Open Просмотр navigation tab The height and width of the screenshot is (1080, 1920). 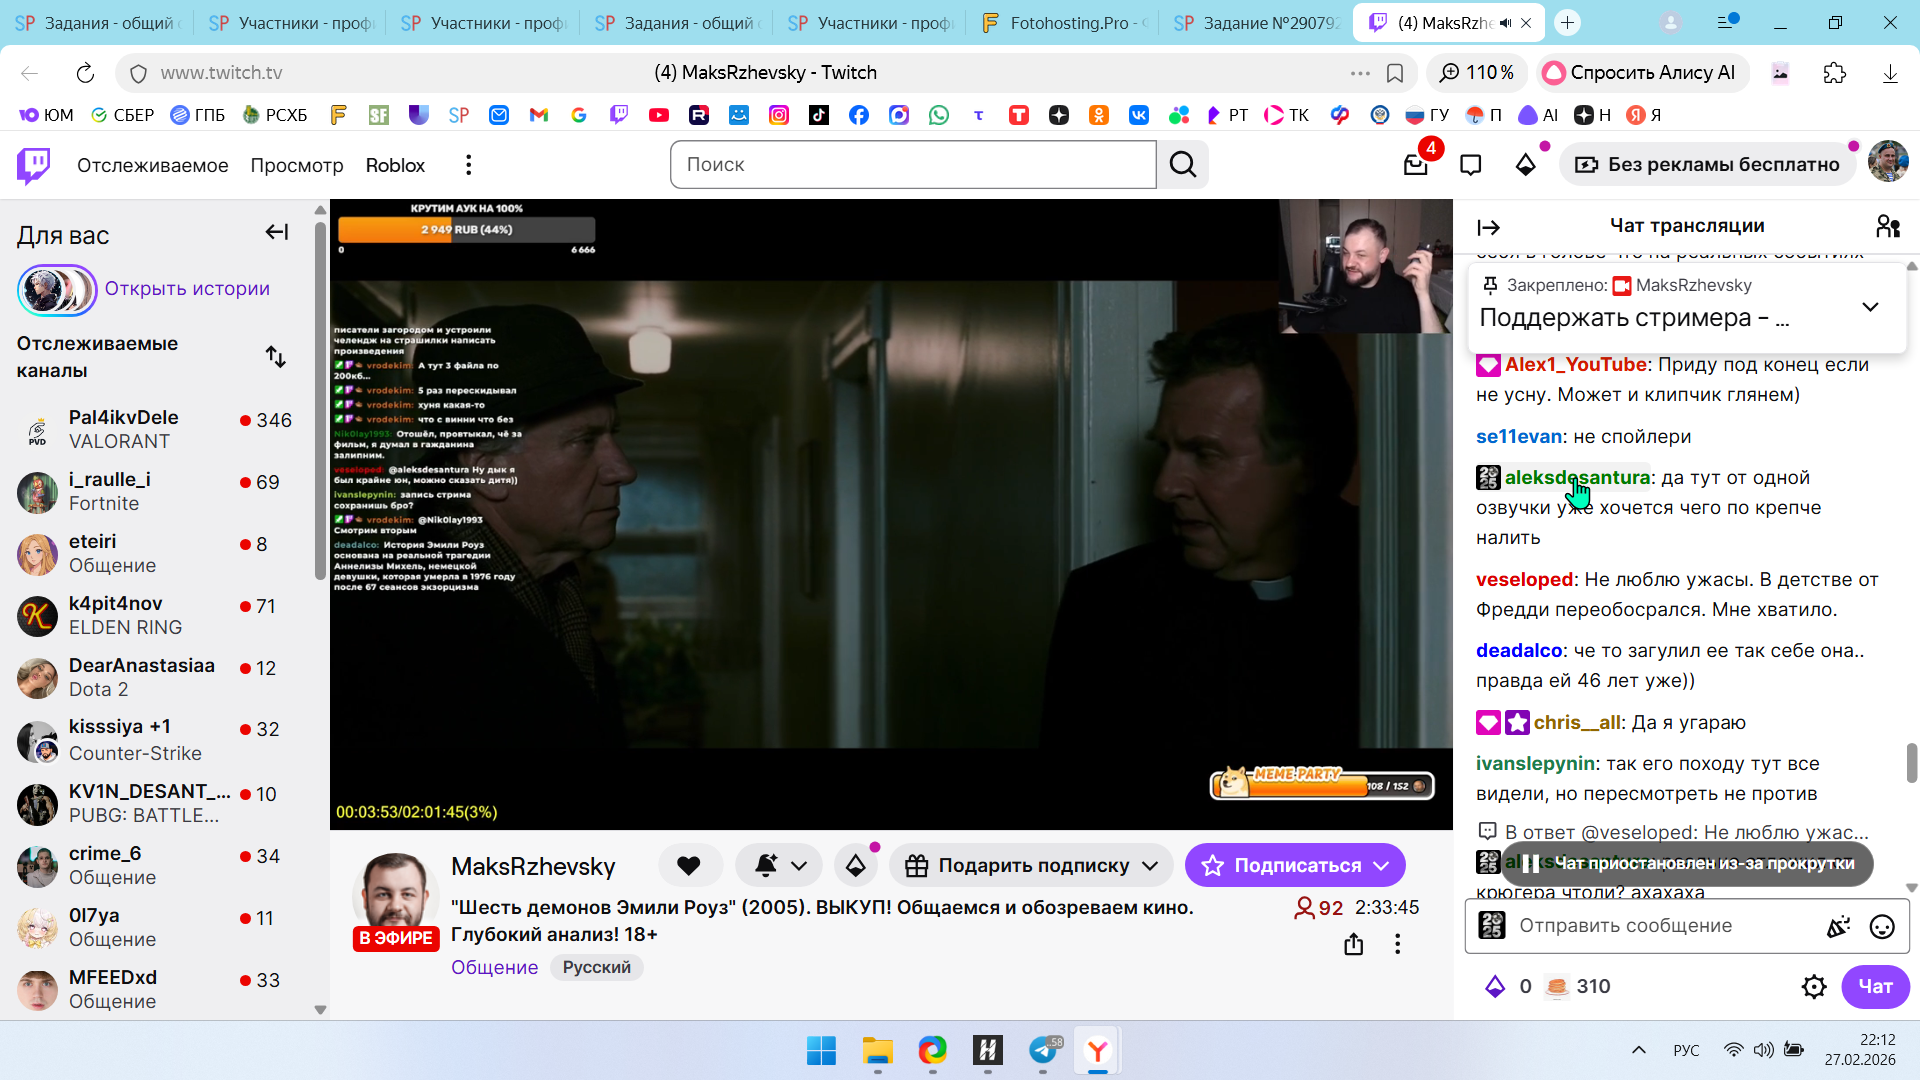(296, 165)
